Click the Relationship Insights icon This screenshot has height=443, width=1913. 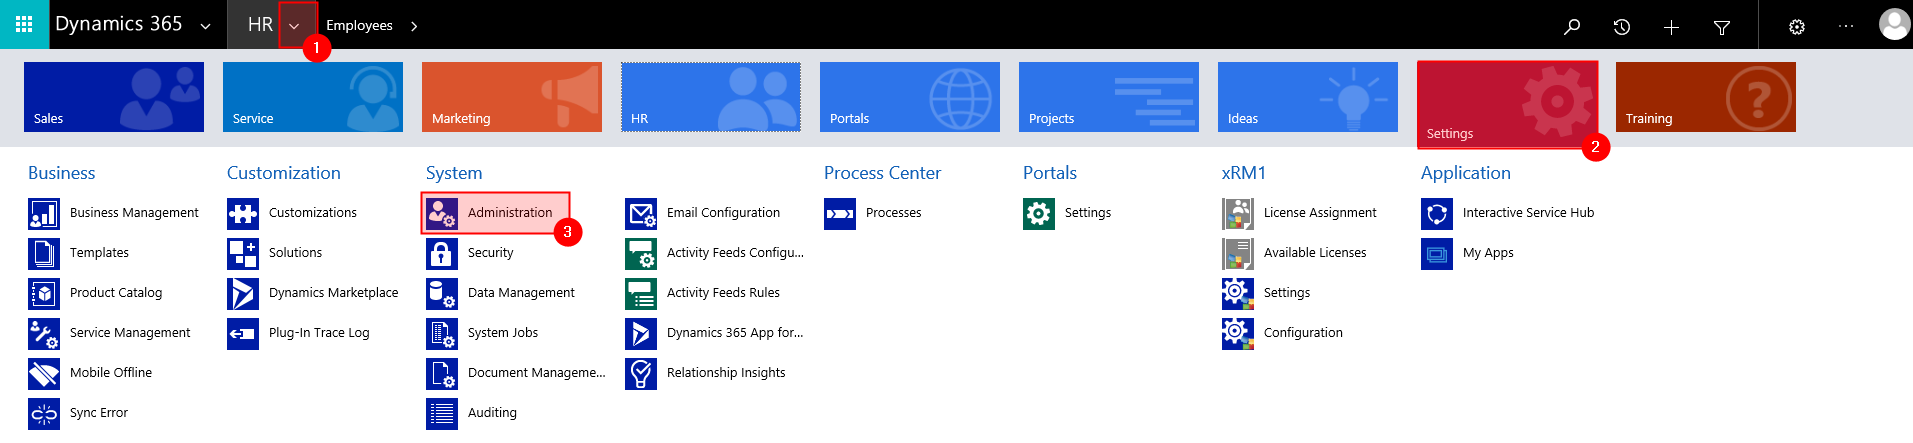641,374
